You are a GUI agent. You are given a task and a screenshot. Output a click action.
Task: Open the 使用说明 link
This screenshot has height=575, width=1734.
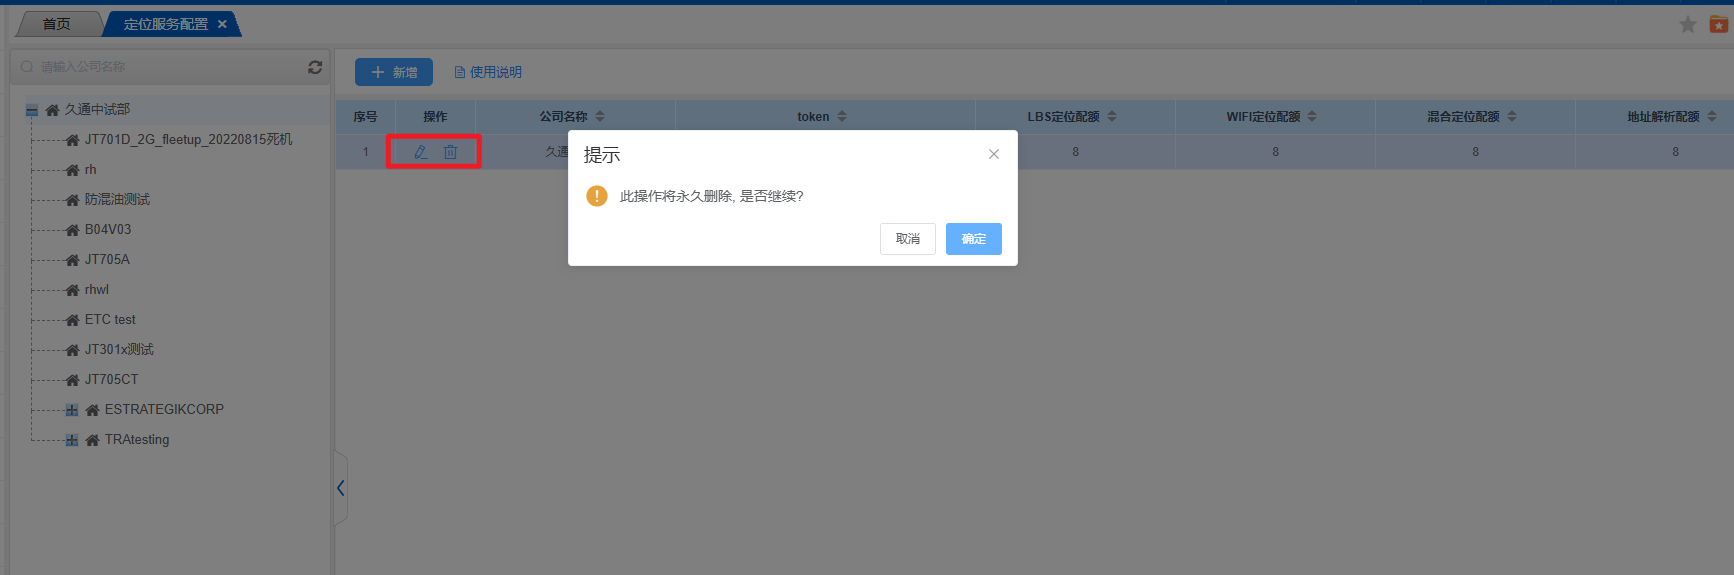[488, 72]
